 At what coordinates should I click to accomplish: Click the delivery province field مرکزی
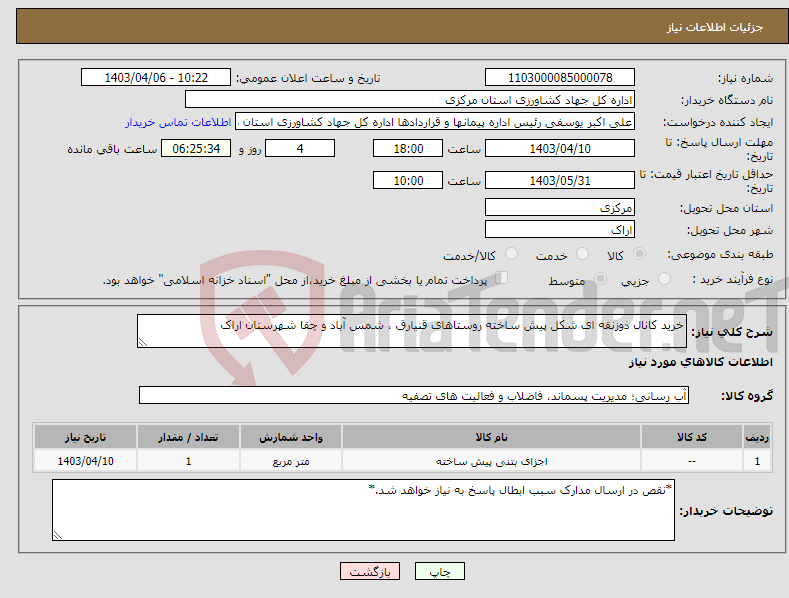point(560,207)
